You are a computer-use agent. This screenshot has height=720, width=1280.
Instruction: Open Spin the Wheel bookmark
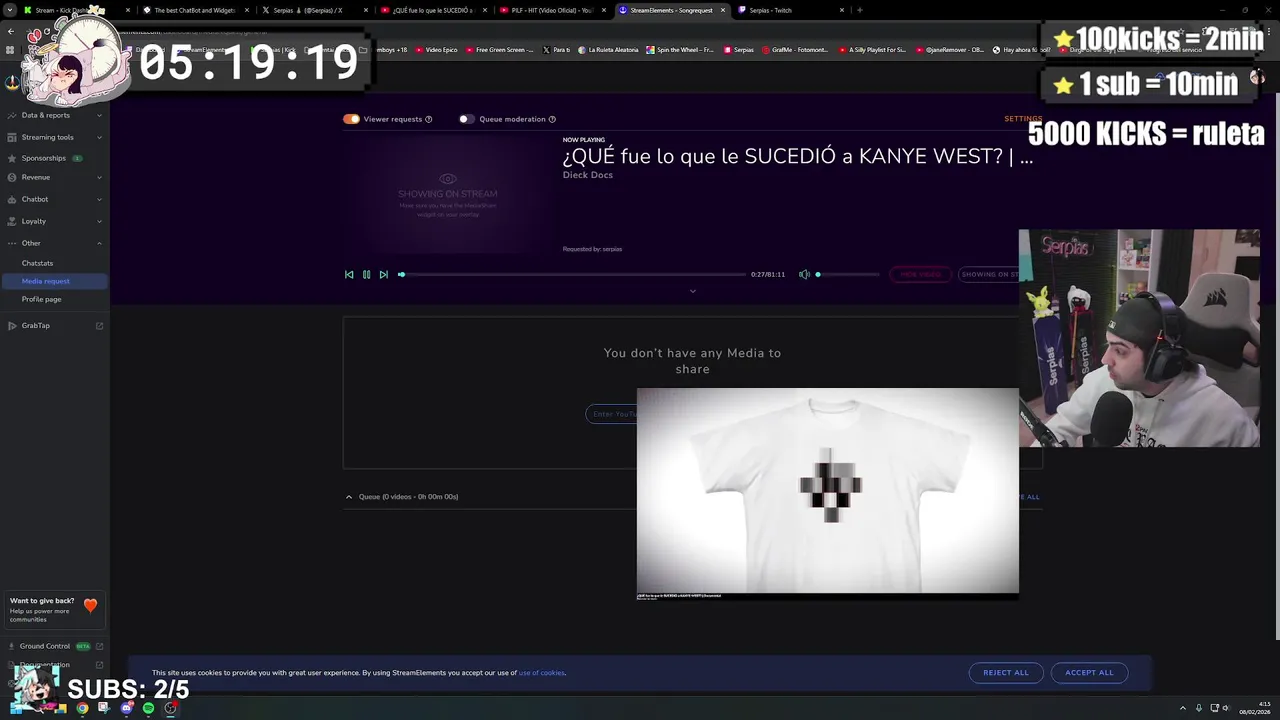(x=680, y=50)
